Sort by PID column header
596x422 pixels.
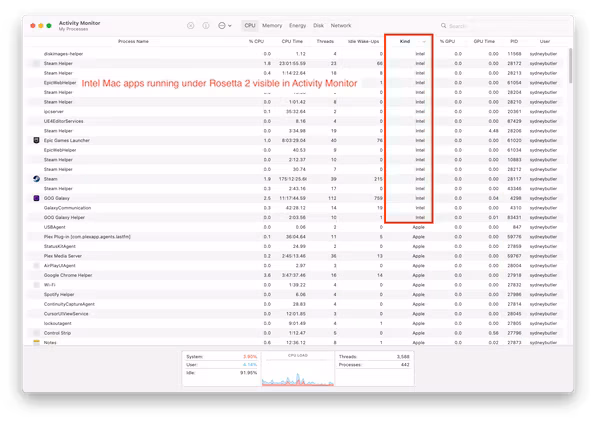point(514,41)
